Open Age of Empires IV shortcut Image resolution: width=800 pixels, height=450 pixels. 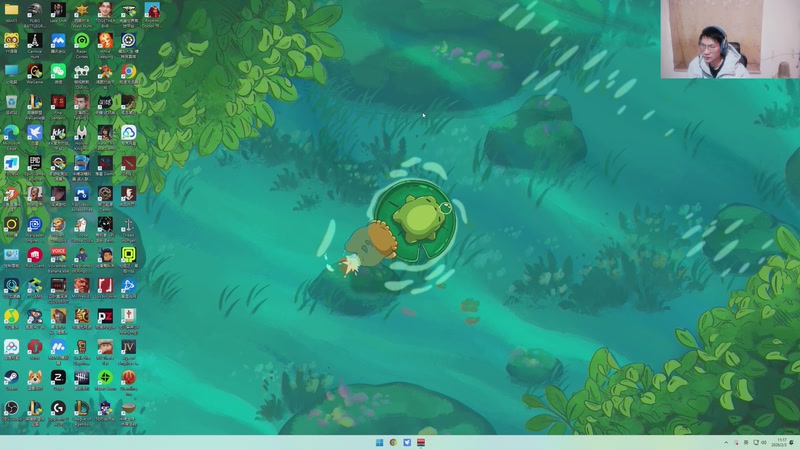[129, 346]
